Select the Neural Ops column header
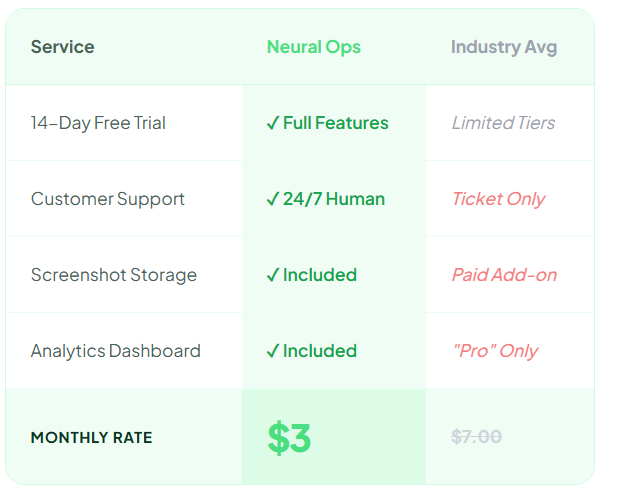Screen dimensions: 627x502 [313, 47]
